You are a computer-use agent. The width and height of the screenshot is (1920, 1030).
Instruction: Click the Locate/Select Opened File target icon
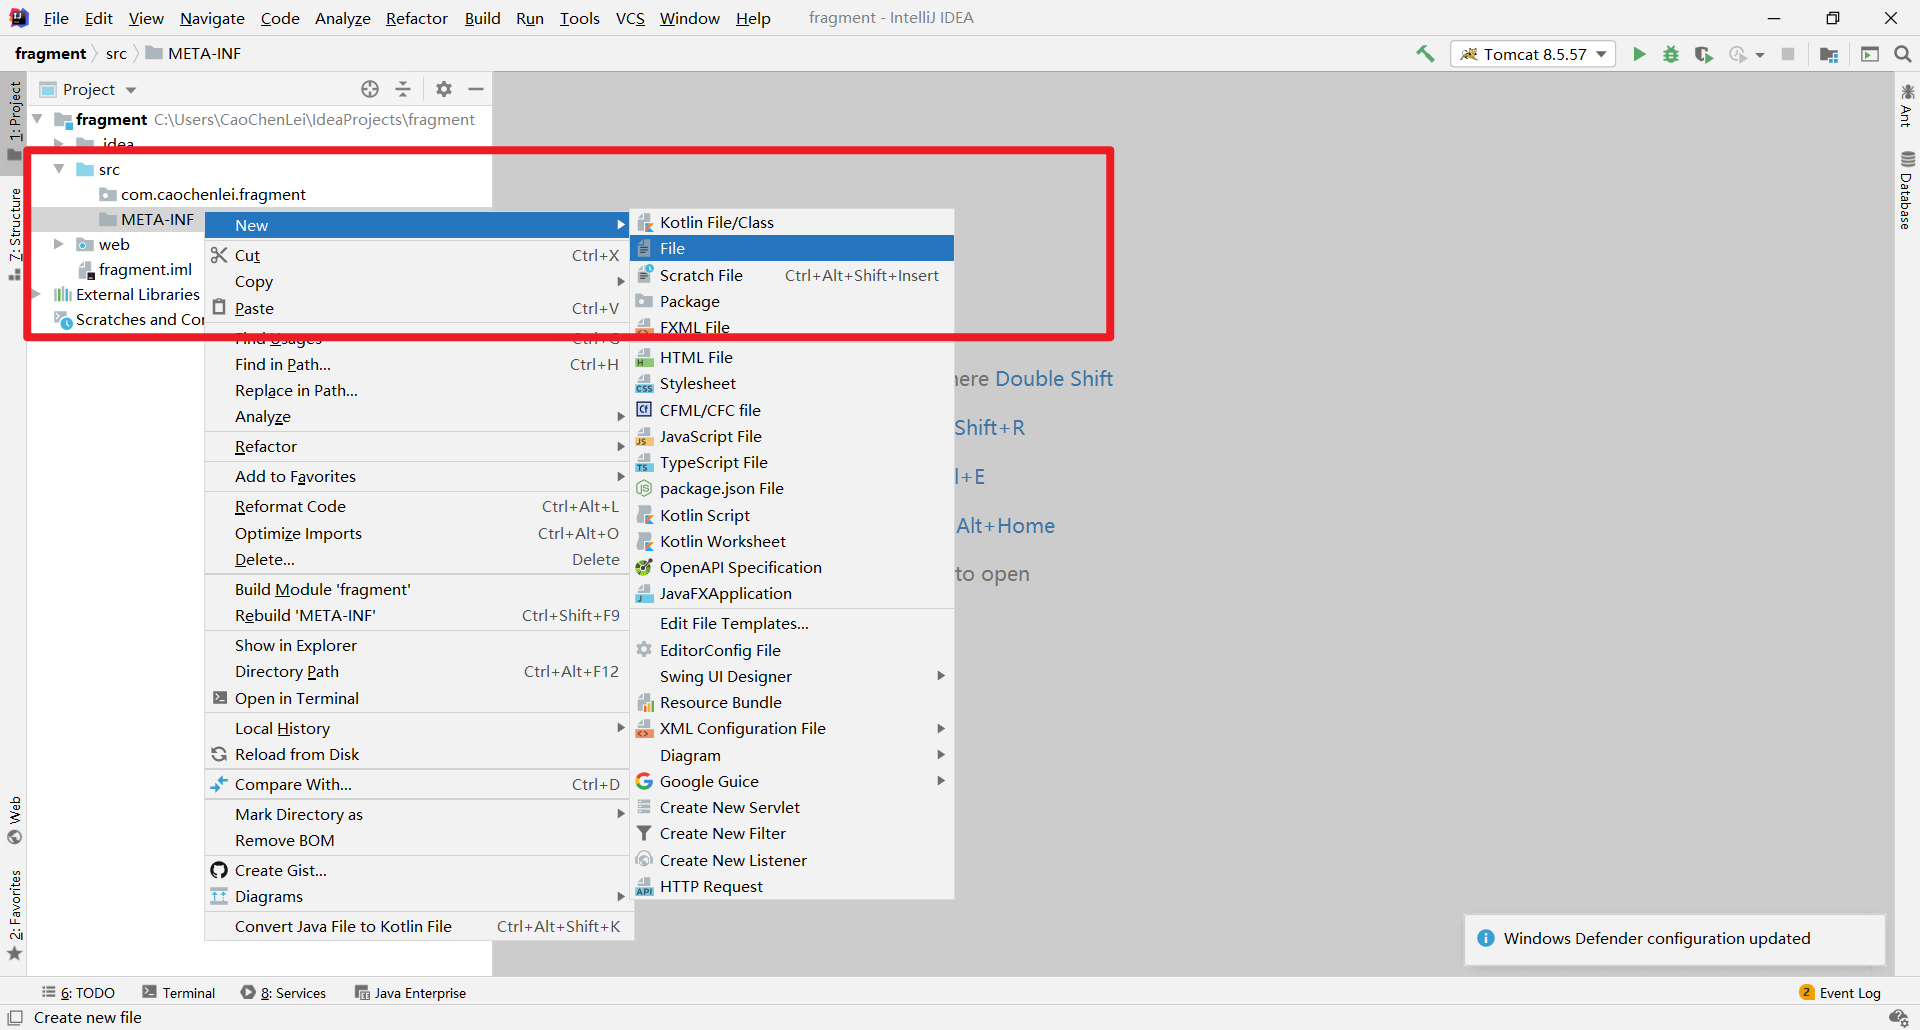pyautogui.click(x=370, y=89)
